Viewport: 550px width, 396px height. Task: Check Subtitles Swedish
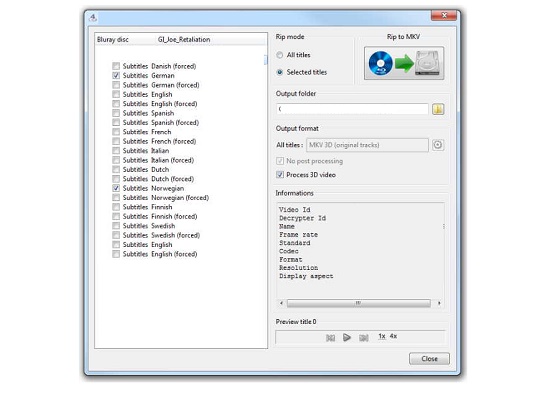tap(116, 226)
